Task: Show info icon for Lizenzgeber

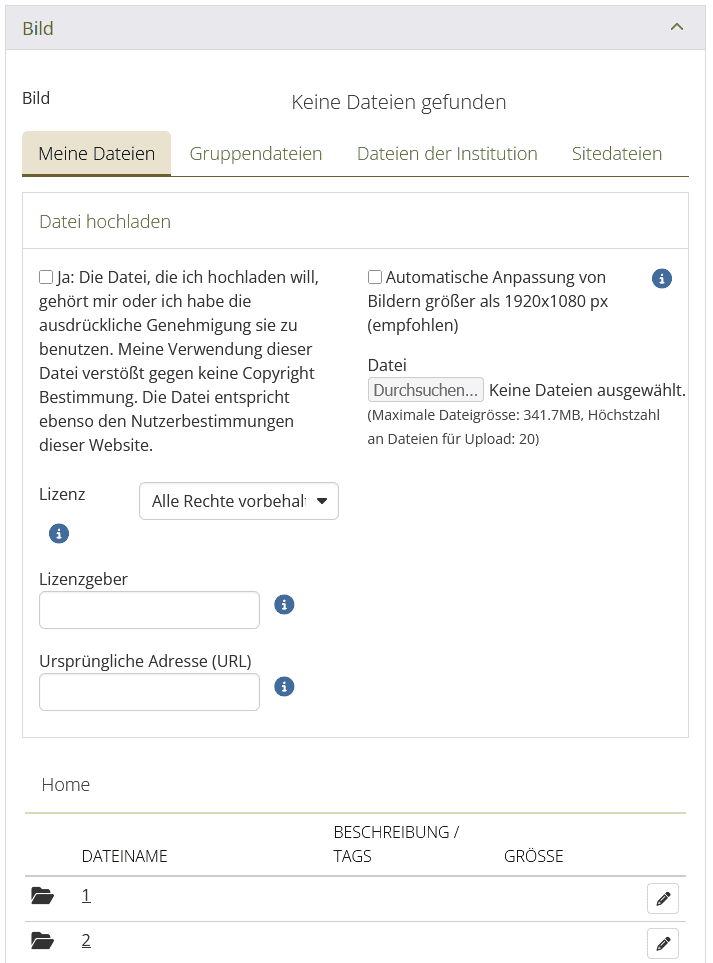Action: [284, 605]
